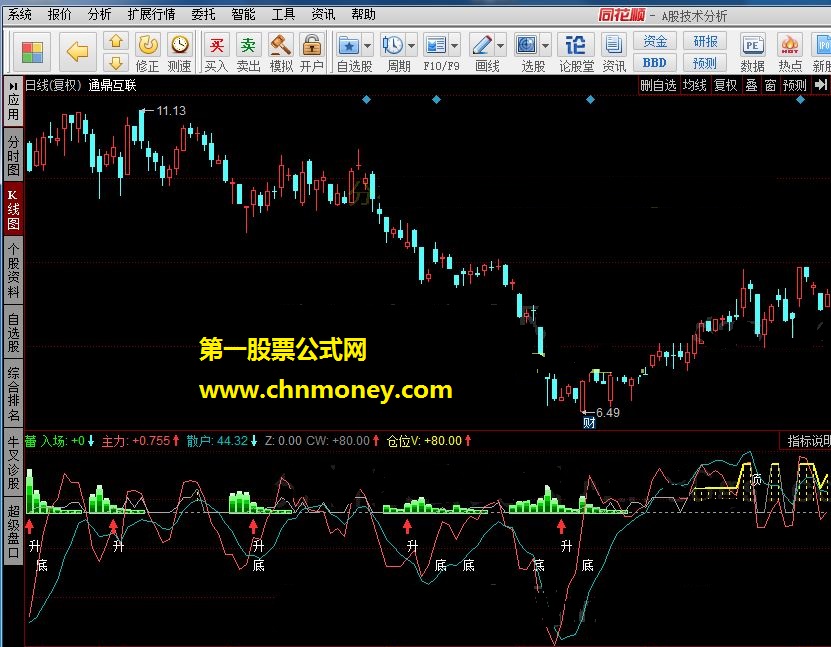The image size is (831, 647).
Task: Open the 资讯 menu in the menu bar
Action: point(323,14)
